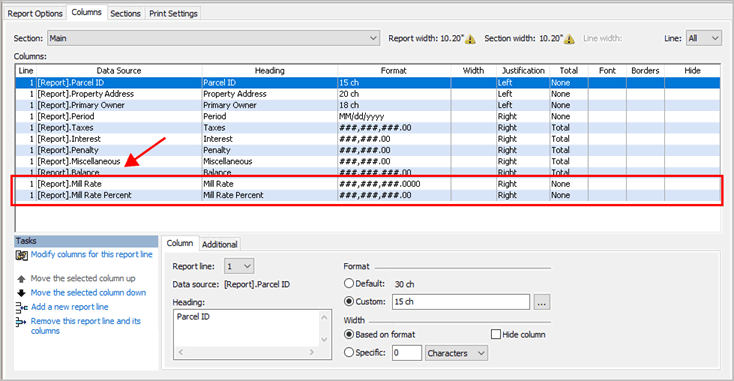Image resolution: width=734 pixels, height=381 pixels.
Task: Switch to the Additional tab
Action: [x=220, y=244]
